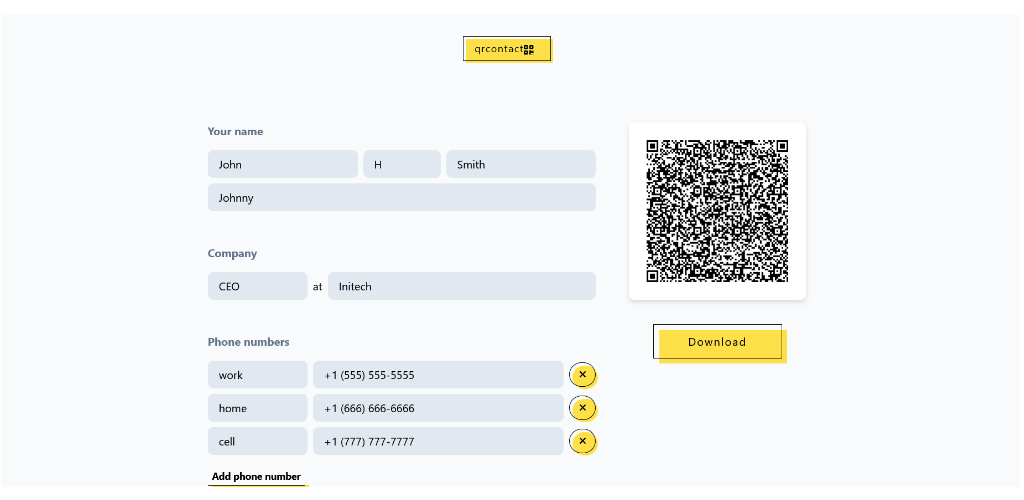This screenshot has height=500, width=1024.
Task: Download the QR code
Action: (x=719, y=343)
